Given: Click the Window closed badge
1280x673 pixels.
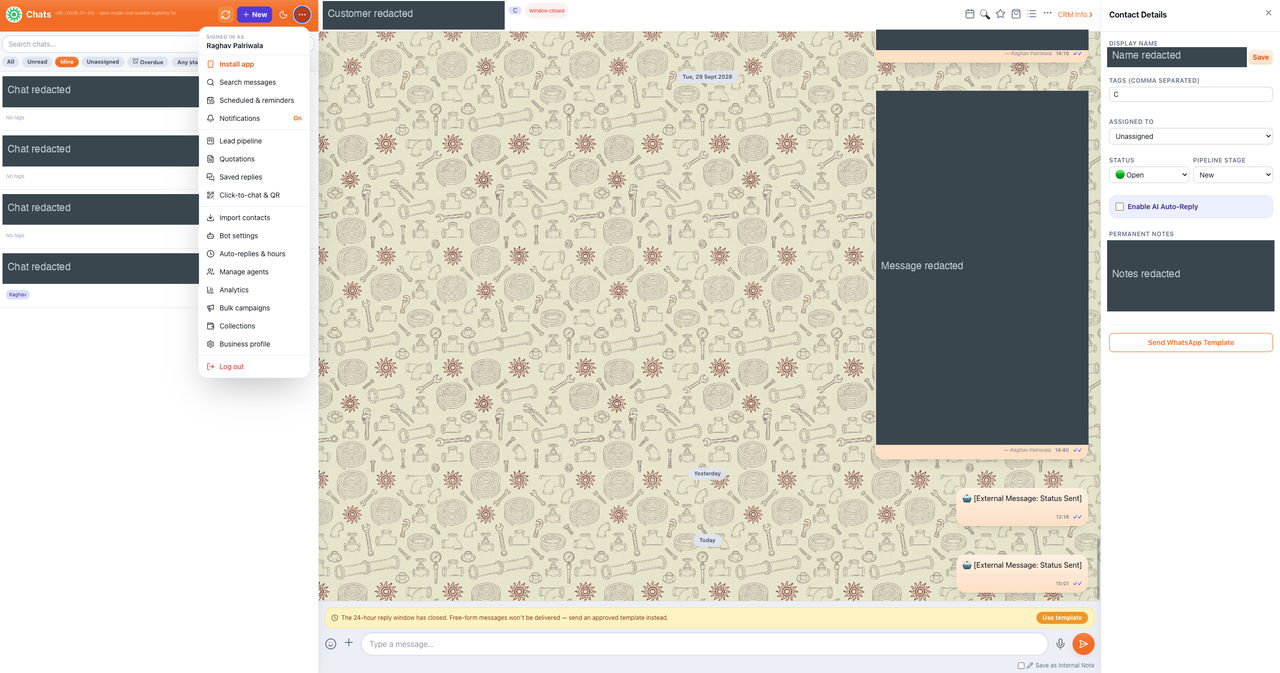Looking at the screenshot, I should 546,11.
